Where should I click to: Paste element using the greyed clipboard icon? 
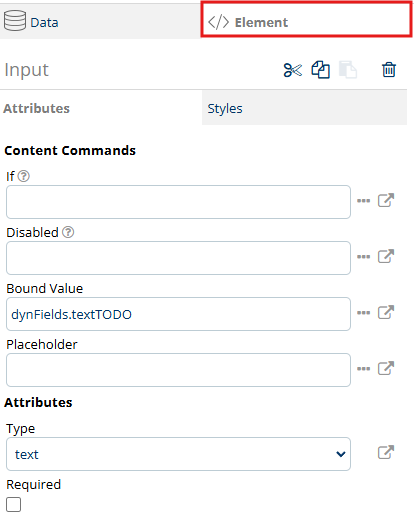tap(348, 70)
